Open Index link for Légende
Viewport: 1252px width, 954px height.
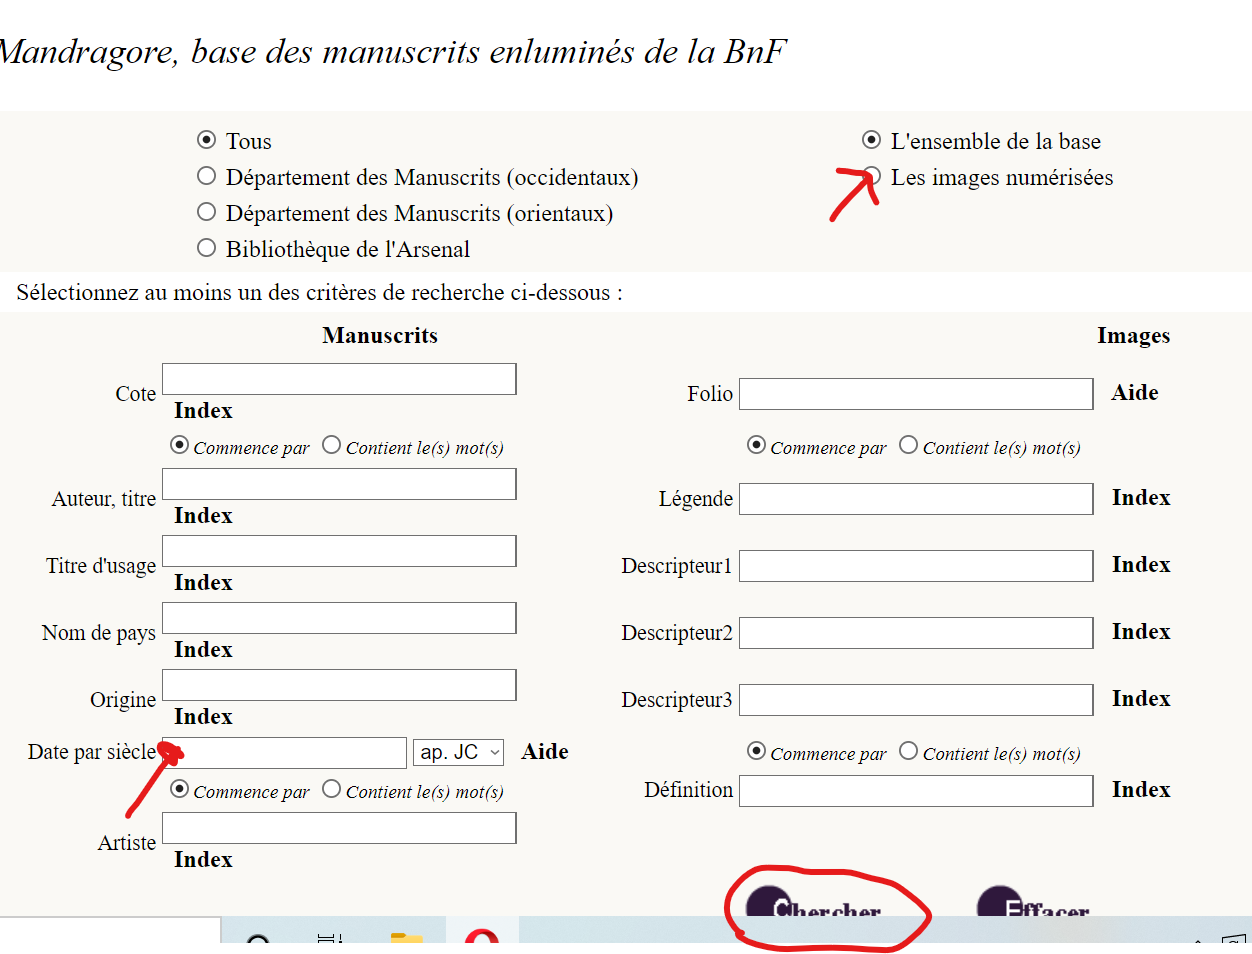[1141, 498]
